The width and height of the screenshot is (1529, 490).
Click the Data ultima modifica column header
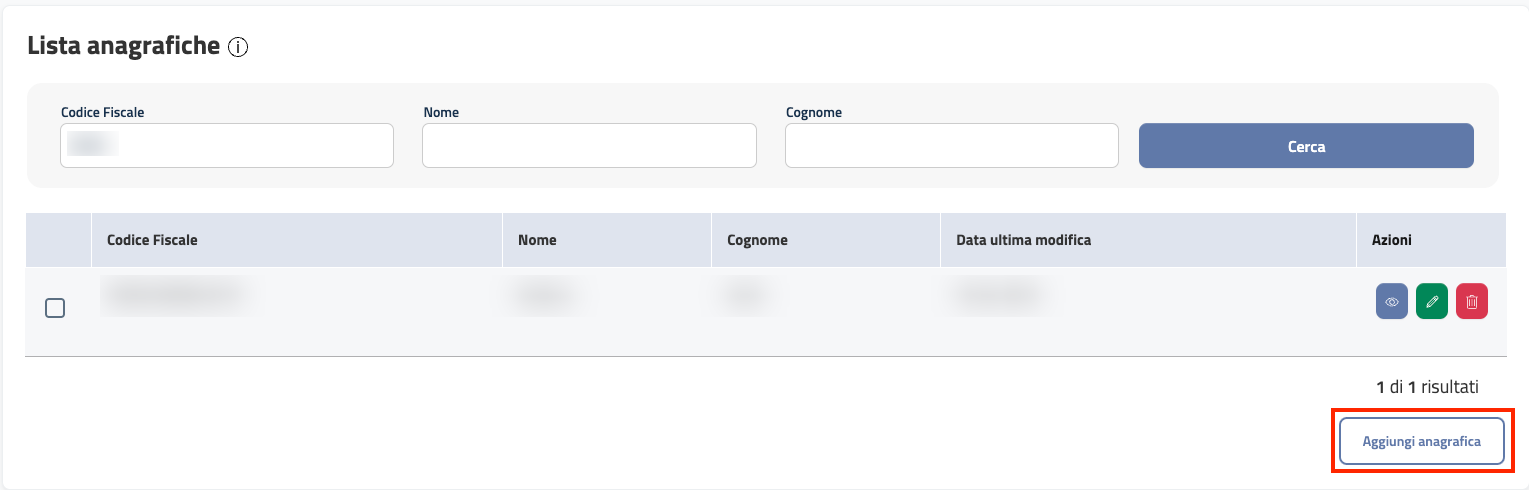1023,240
